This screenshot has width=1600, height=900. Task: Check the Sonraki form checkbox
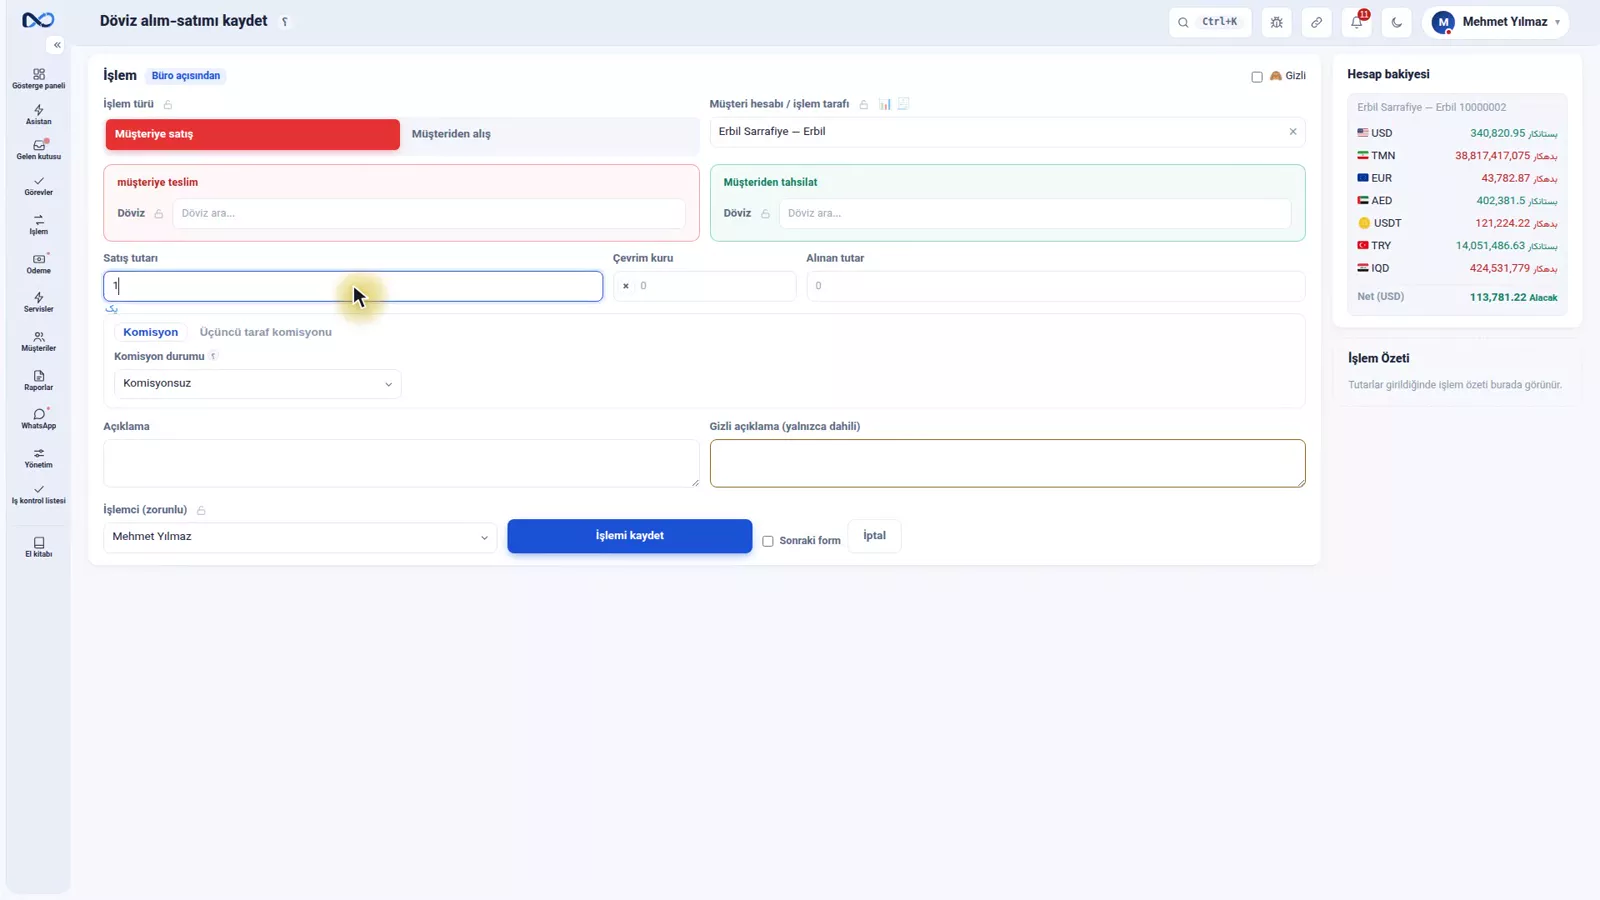click(x=768, y=541)
